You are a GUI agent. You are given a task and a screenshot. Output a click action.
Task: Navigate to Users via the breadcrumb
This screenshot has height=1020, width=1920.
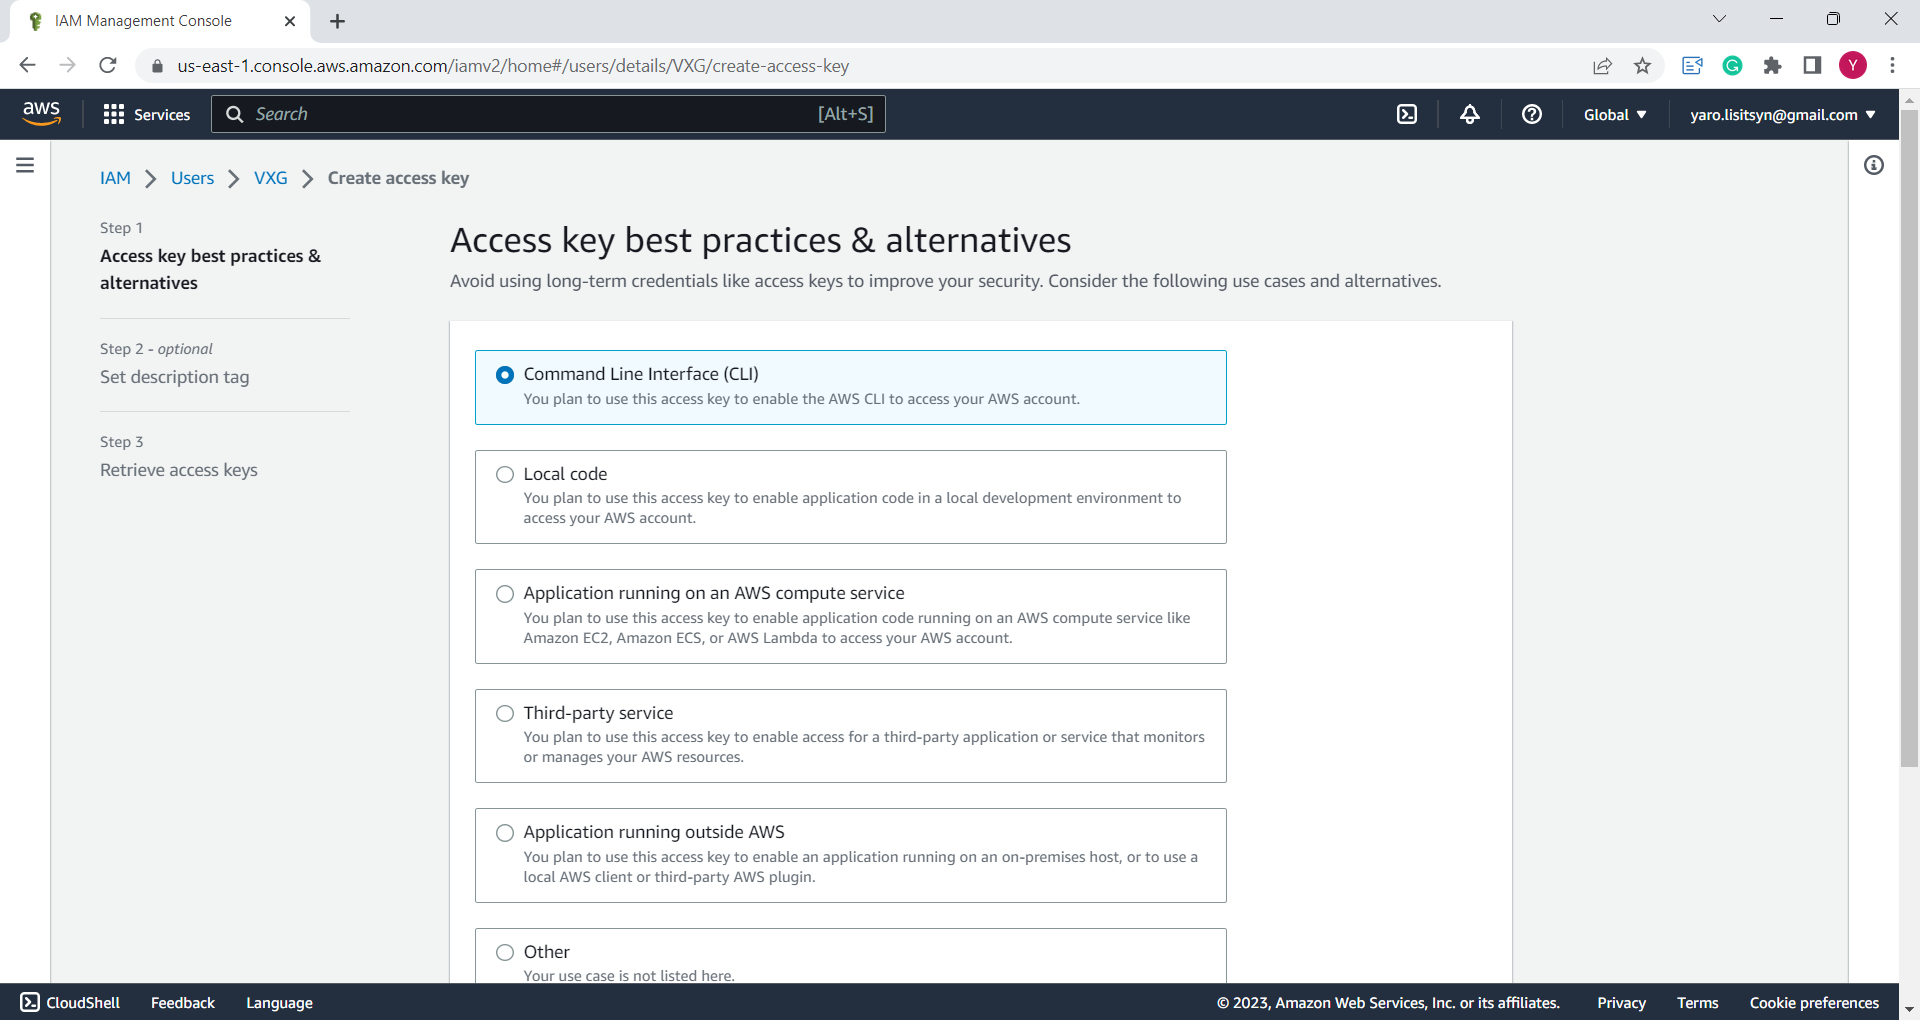(x=192, y=178)
